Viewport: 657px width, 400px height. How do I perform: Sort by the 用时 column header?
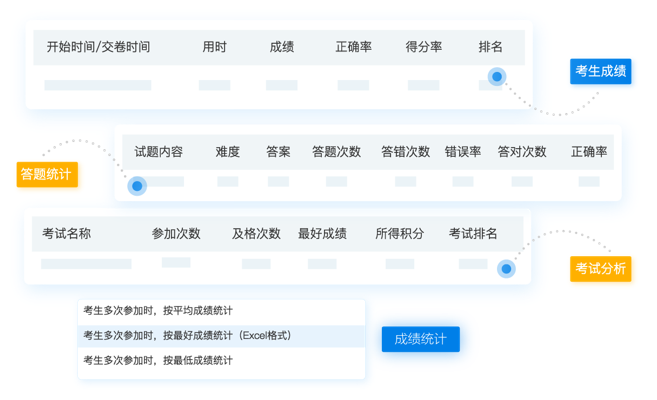(214, 47)
